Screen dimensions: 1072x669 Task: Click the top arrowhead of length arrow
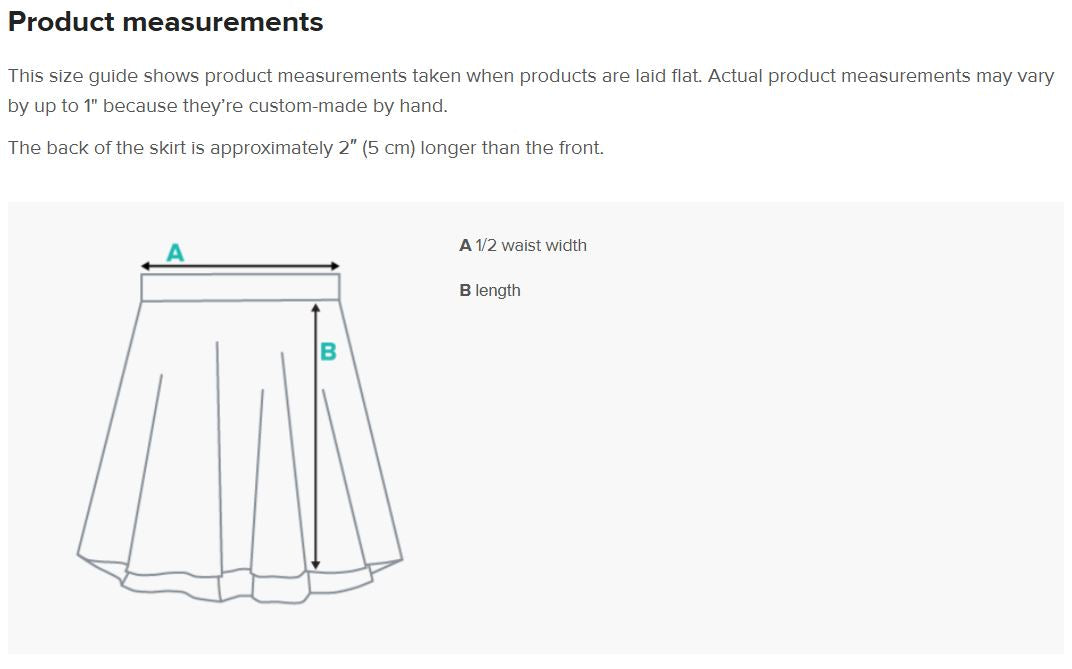point(315,308)
